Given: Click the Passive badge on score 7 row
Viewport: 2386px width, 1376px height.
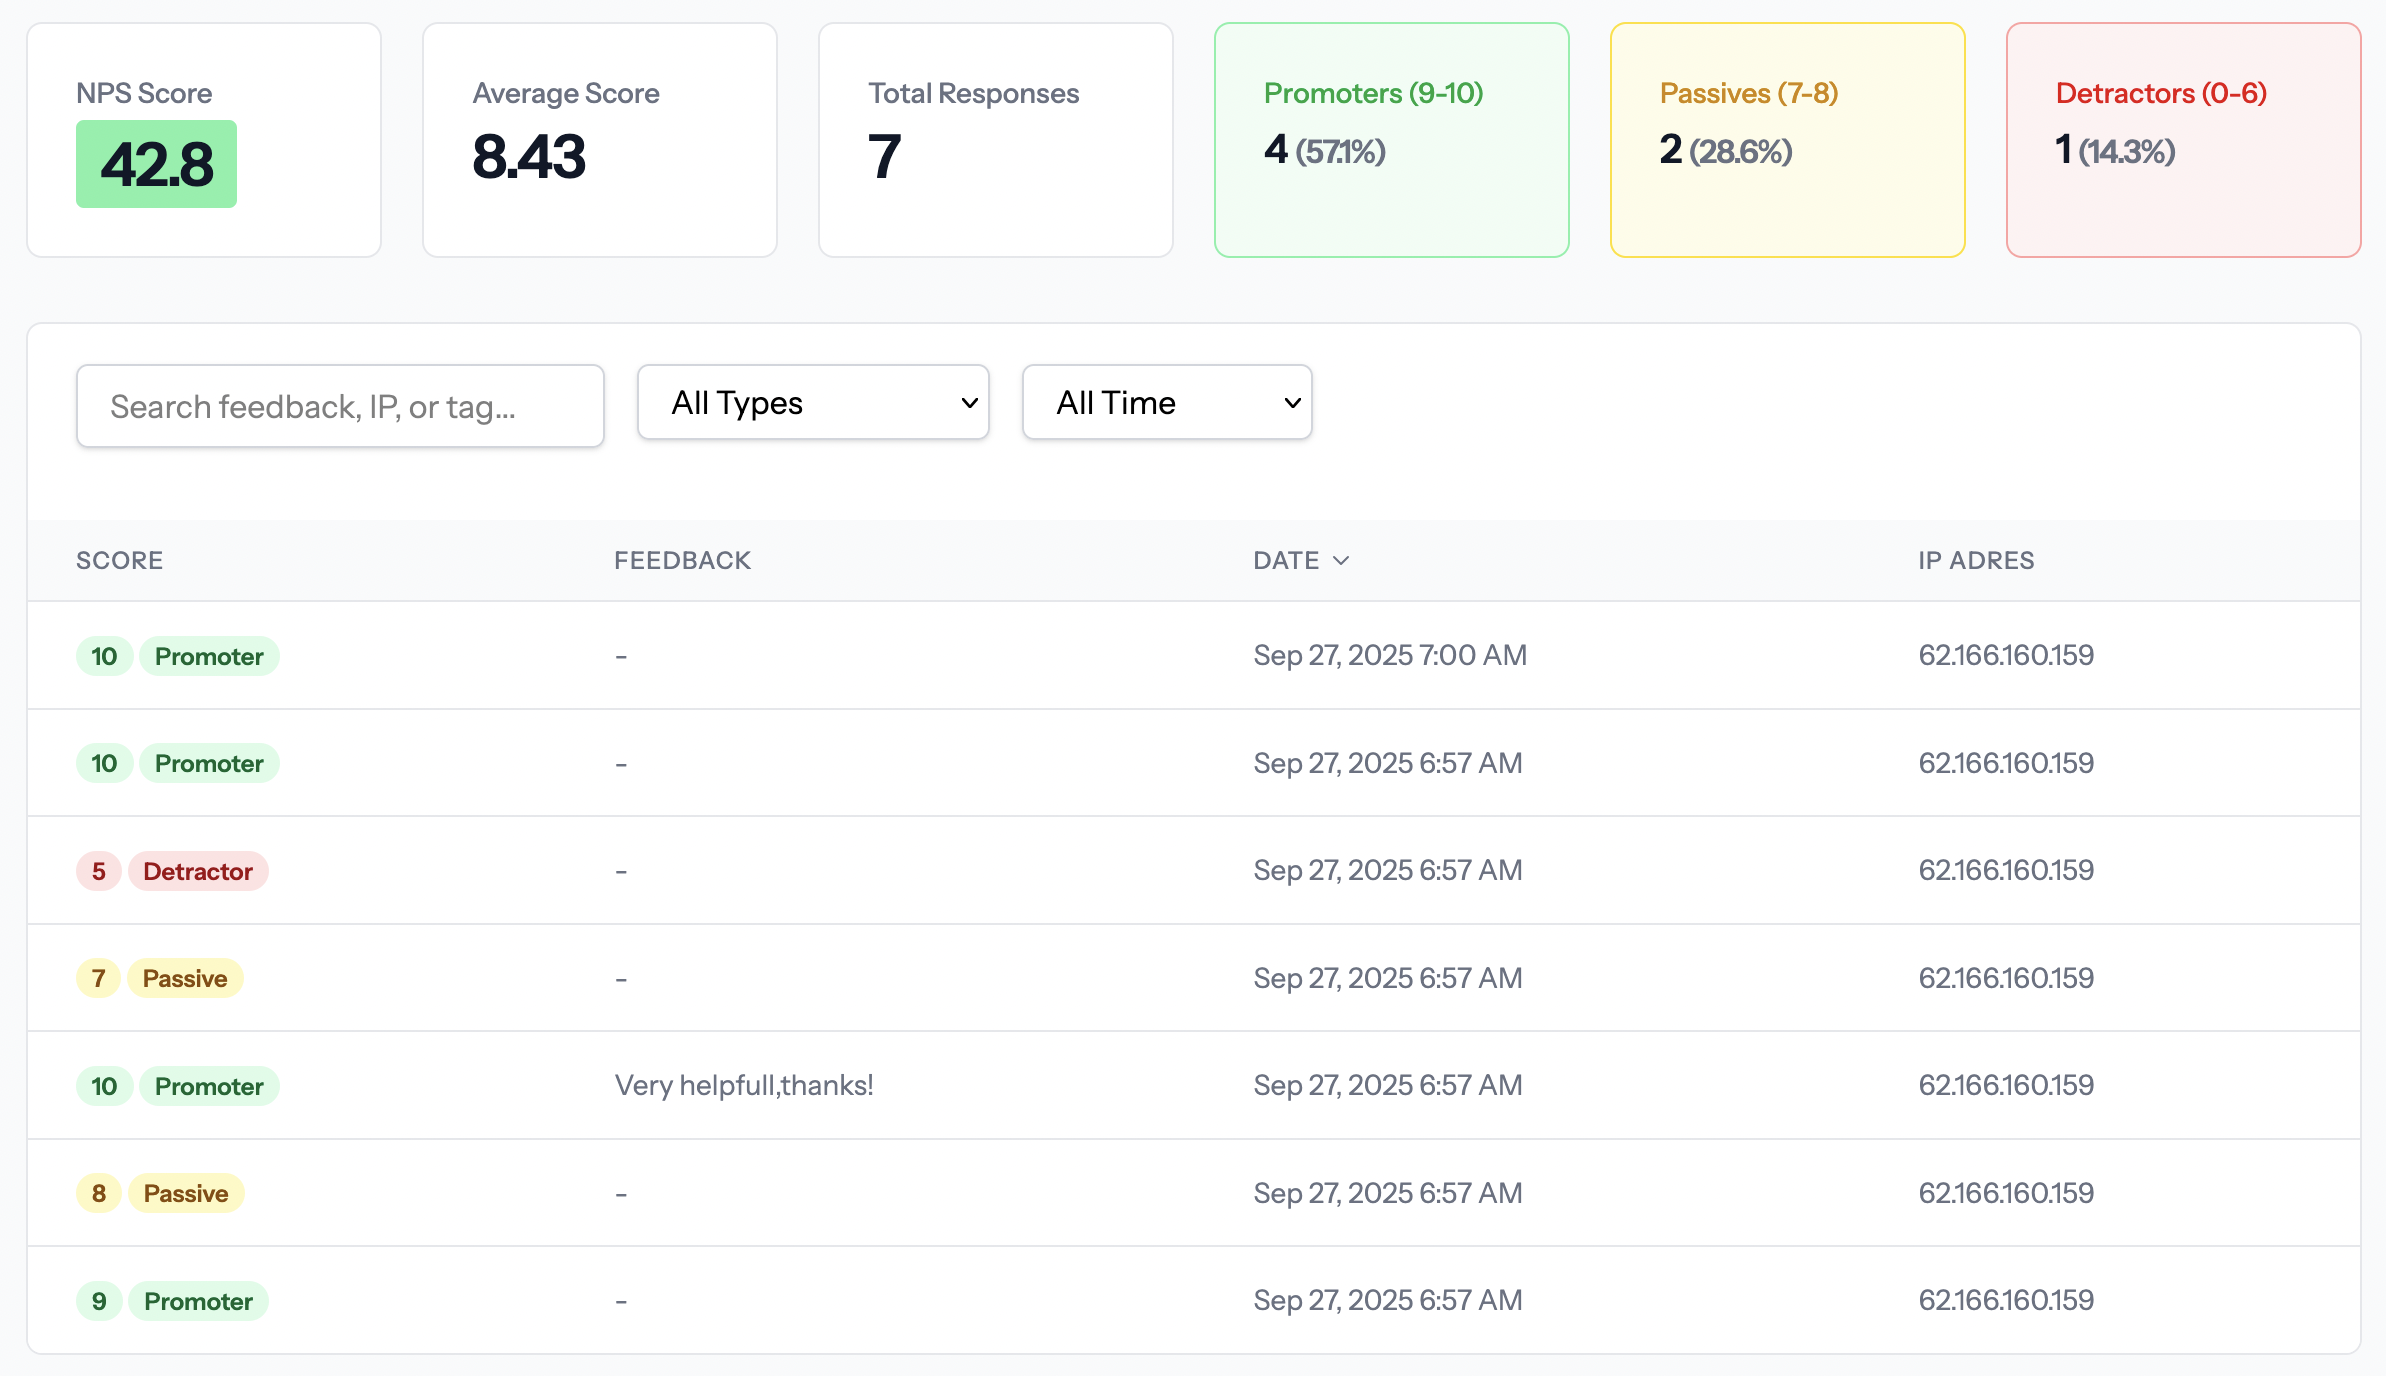Looking at the screenshot, I should point(184,978).
